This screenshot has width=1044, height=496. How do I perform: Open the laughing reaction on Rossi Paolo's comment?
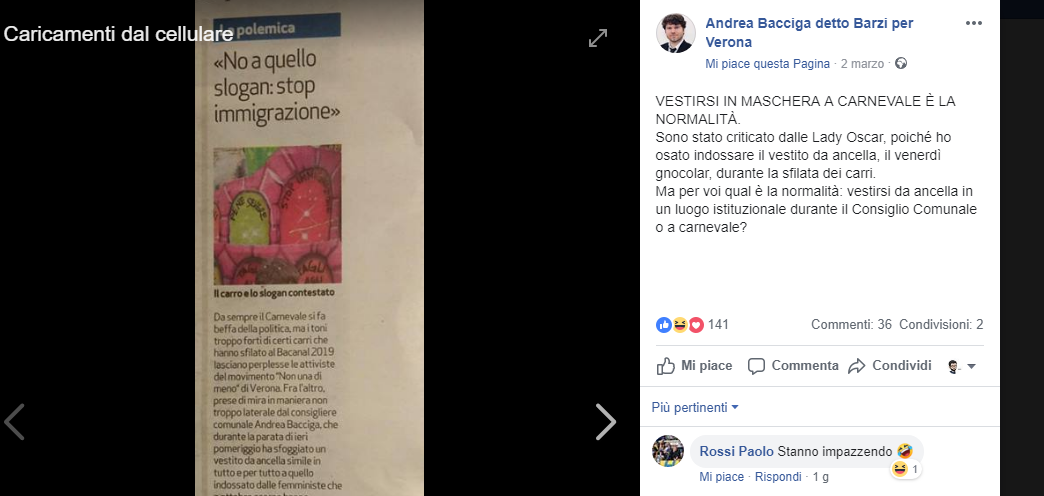(900, 469)
